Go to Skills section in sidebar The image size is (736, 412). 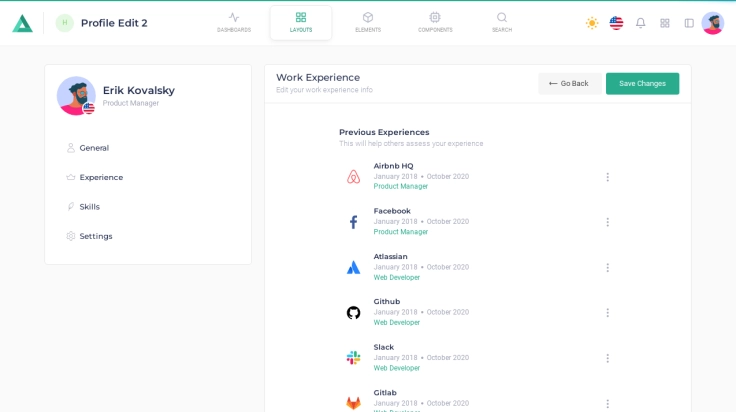point(89,207)
